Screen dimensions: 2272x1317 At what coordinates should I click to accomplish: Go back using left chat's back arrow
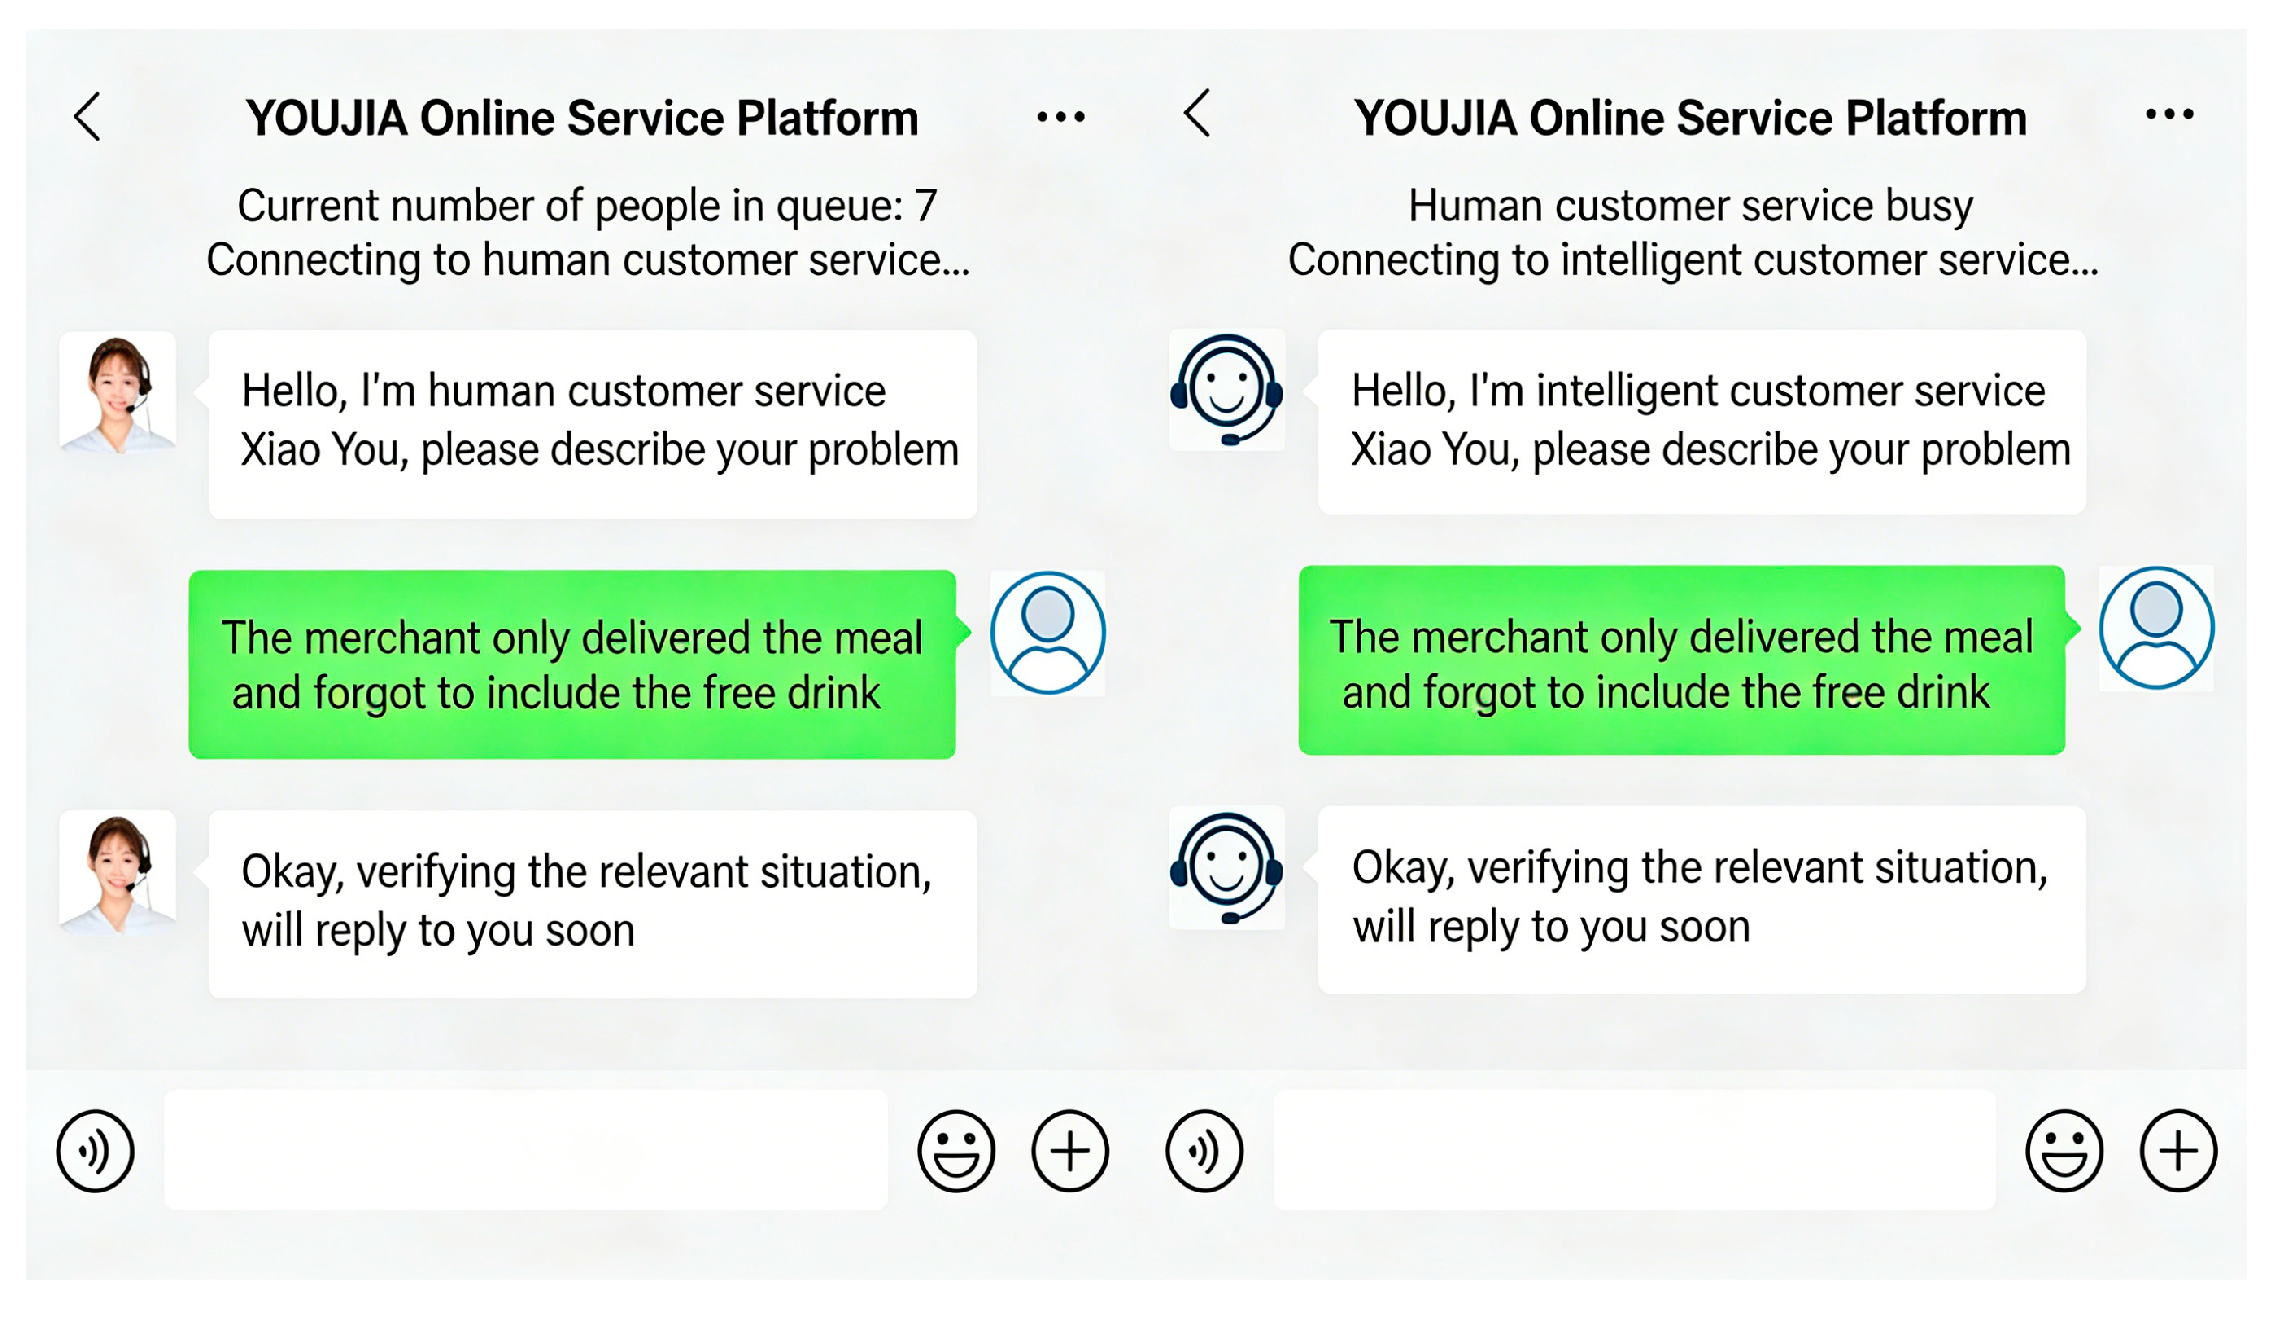pos(88,117)
